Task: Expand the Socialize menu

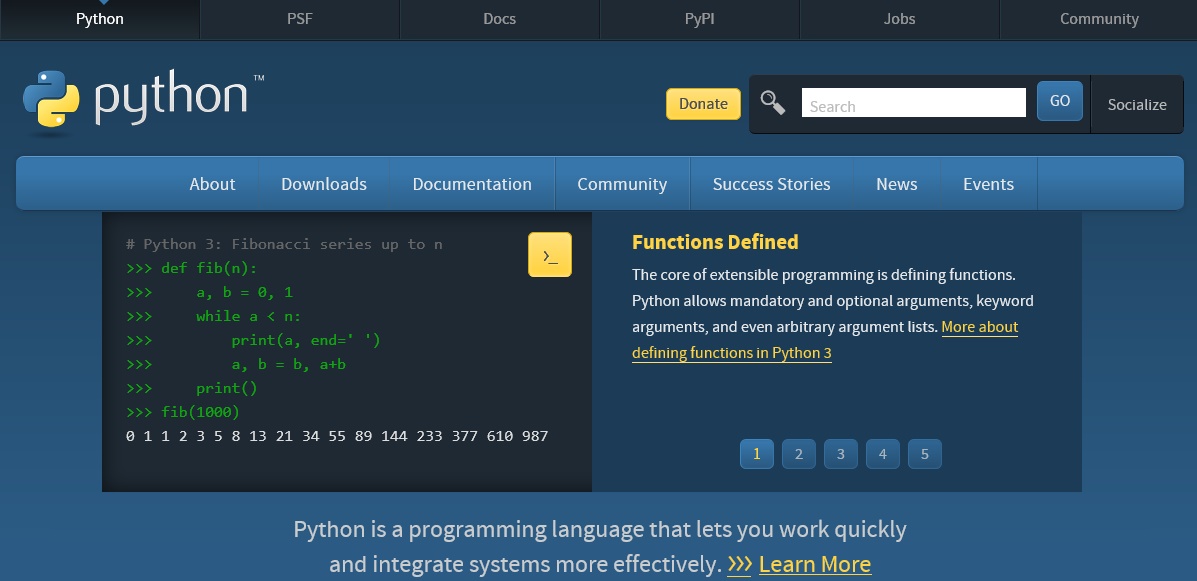Action: [1137, 105]
